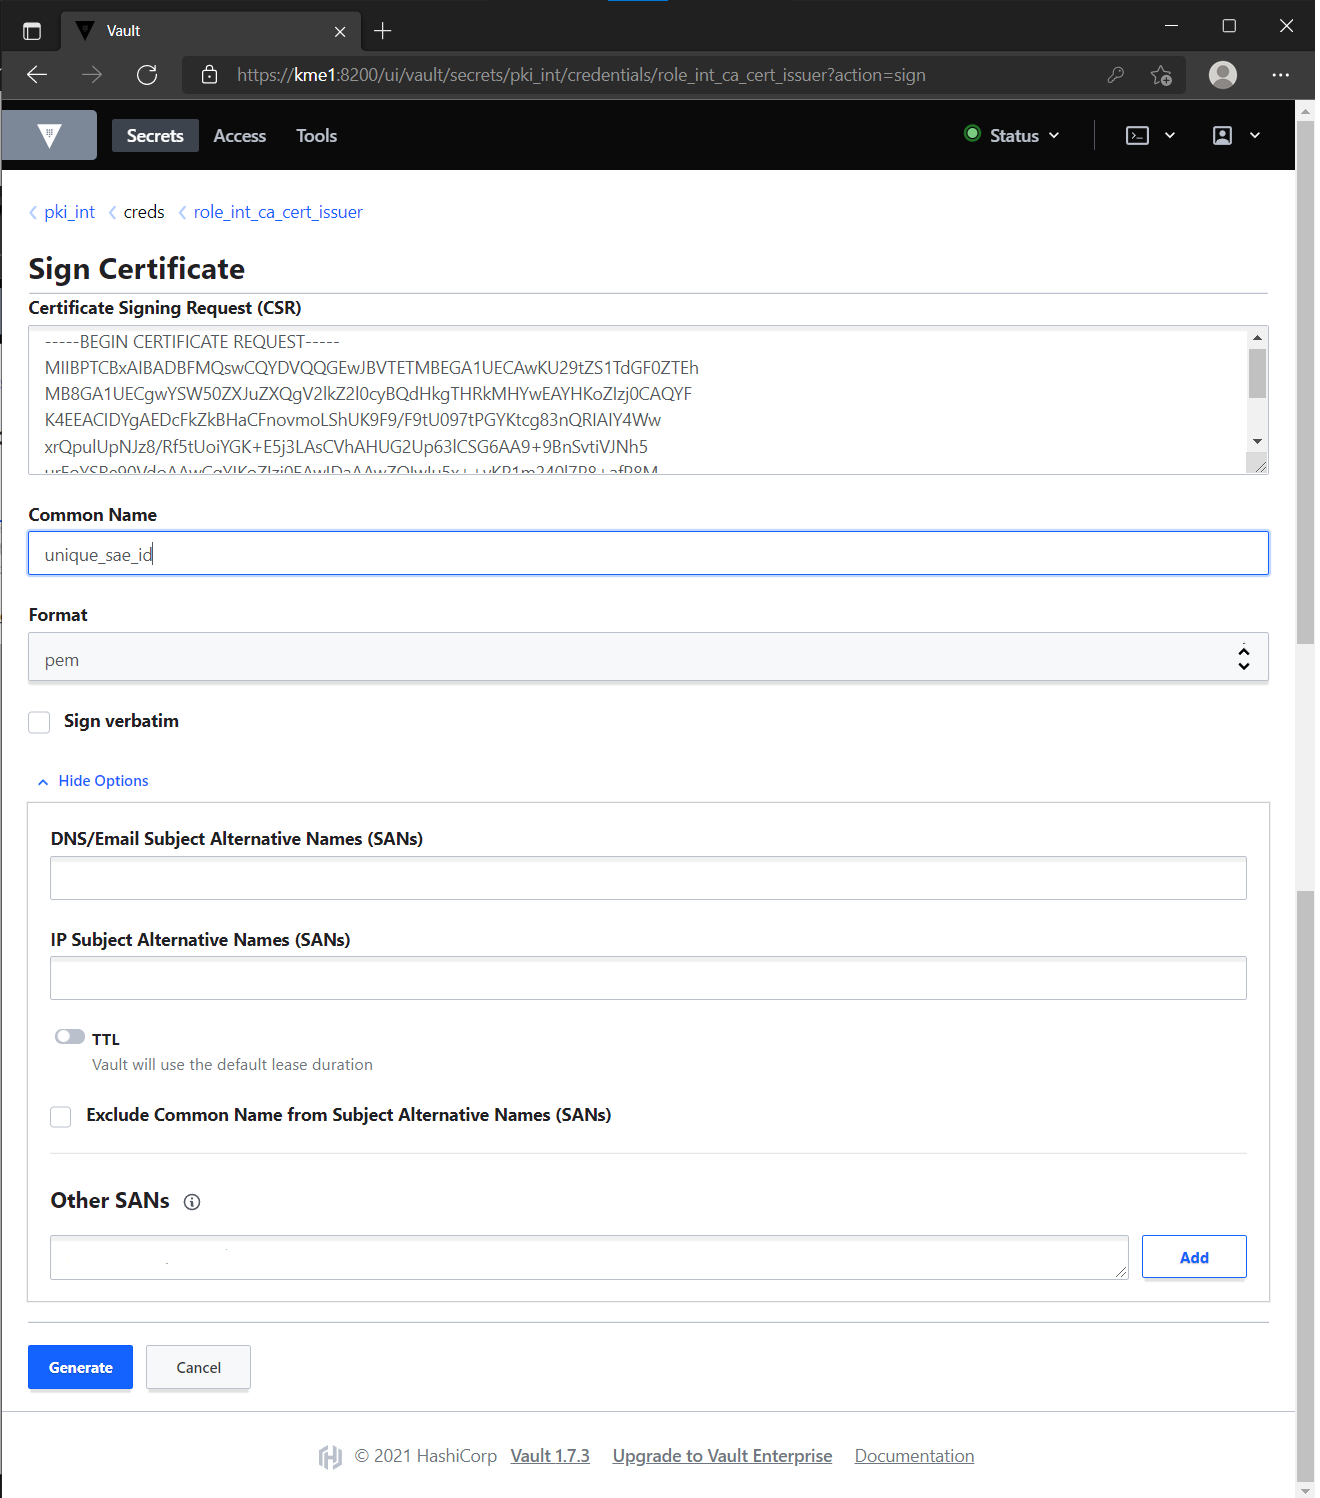Screen dimensions: 1320x1498
Task: Click Add next to Other SANs
Action: coord(1194,1257)
